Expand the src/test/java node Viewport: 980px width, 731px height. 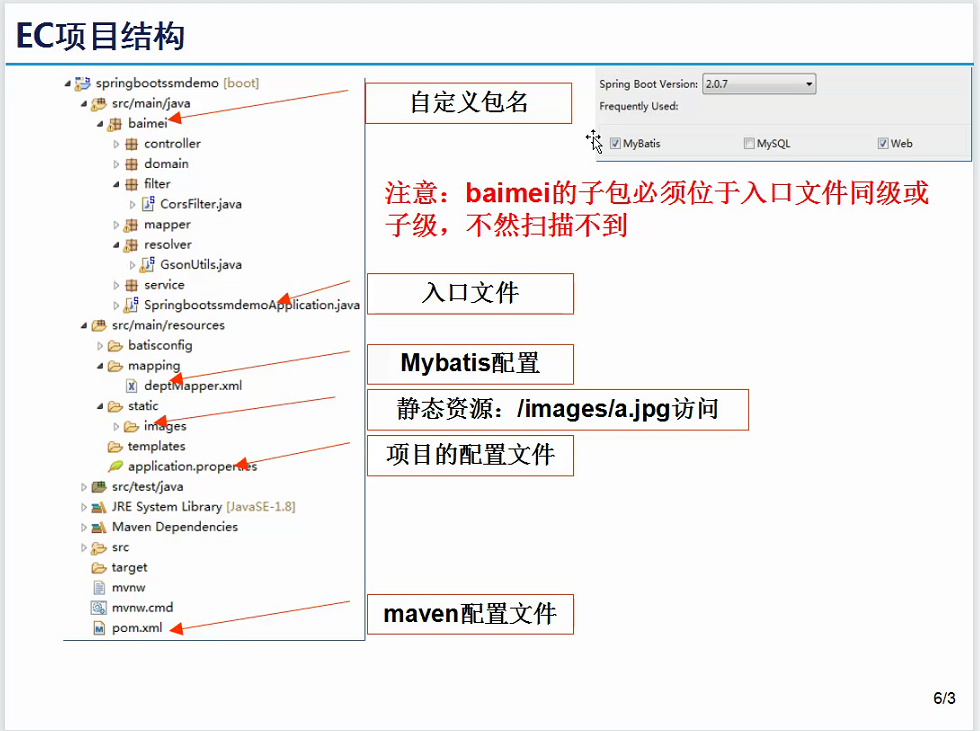click(84, 487)
